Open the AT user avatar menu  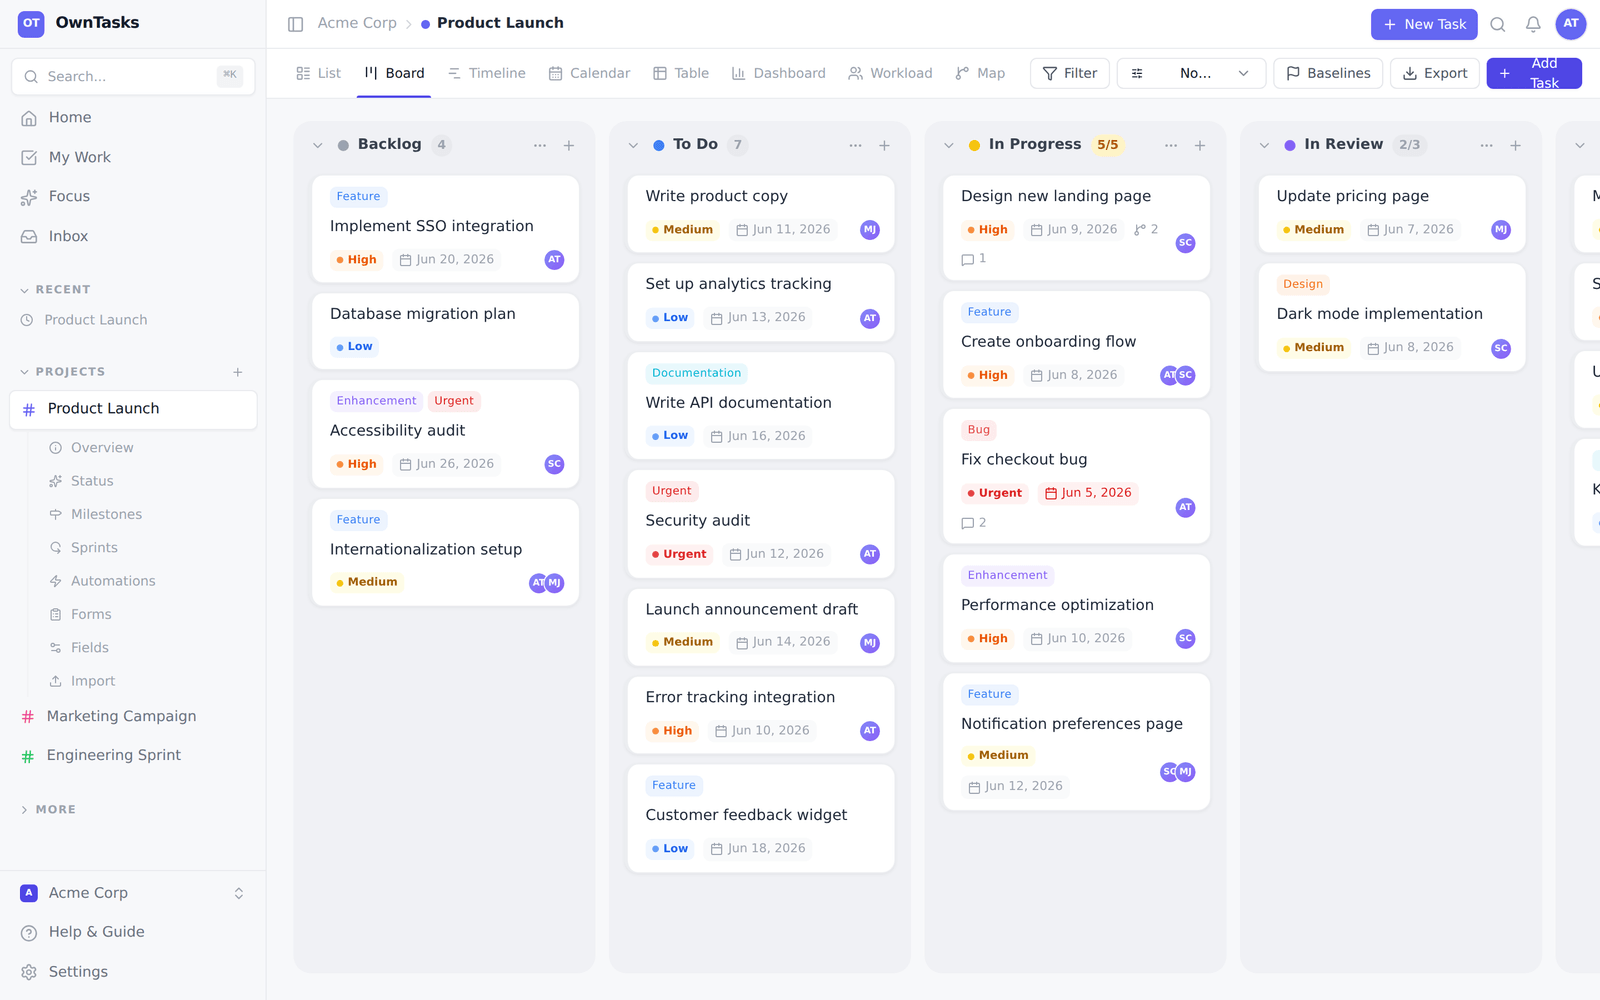click(x=1571, y=24)
